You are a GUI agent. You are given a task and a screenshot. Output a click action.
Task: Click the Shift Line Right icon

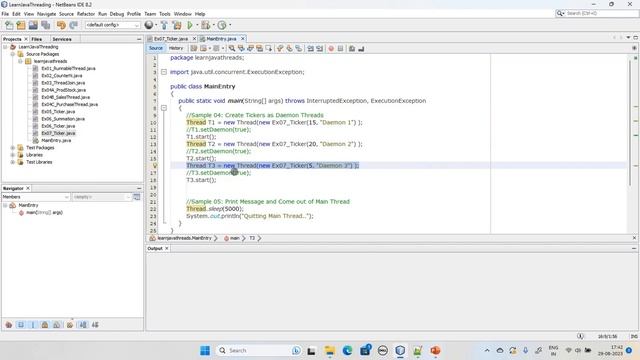click(x=320, y=49)
